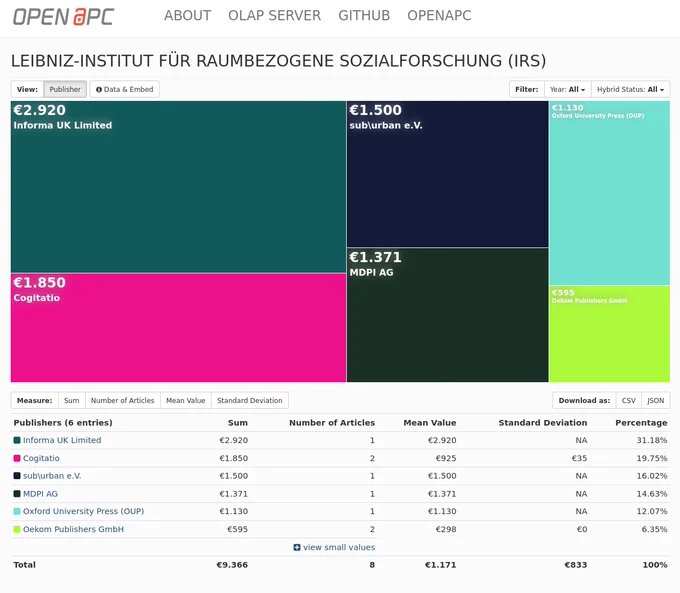Click Cogitatio pink color swatch

[x=17, y=458]
